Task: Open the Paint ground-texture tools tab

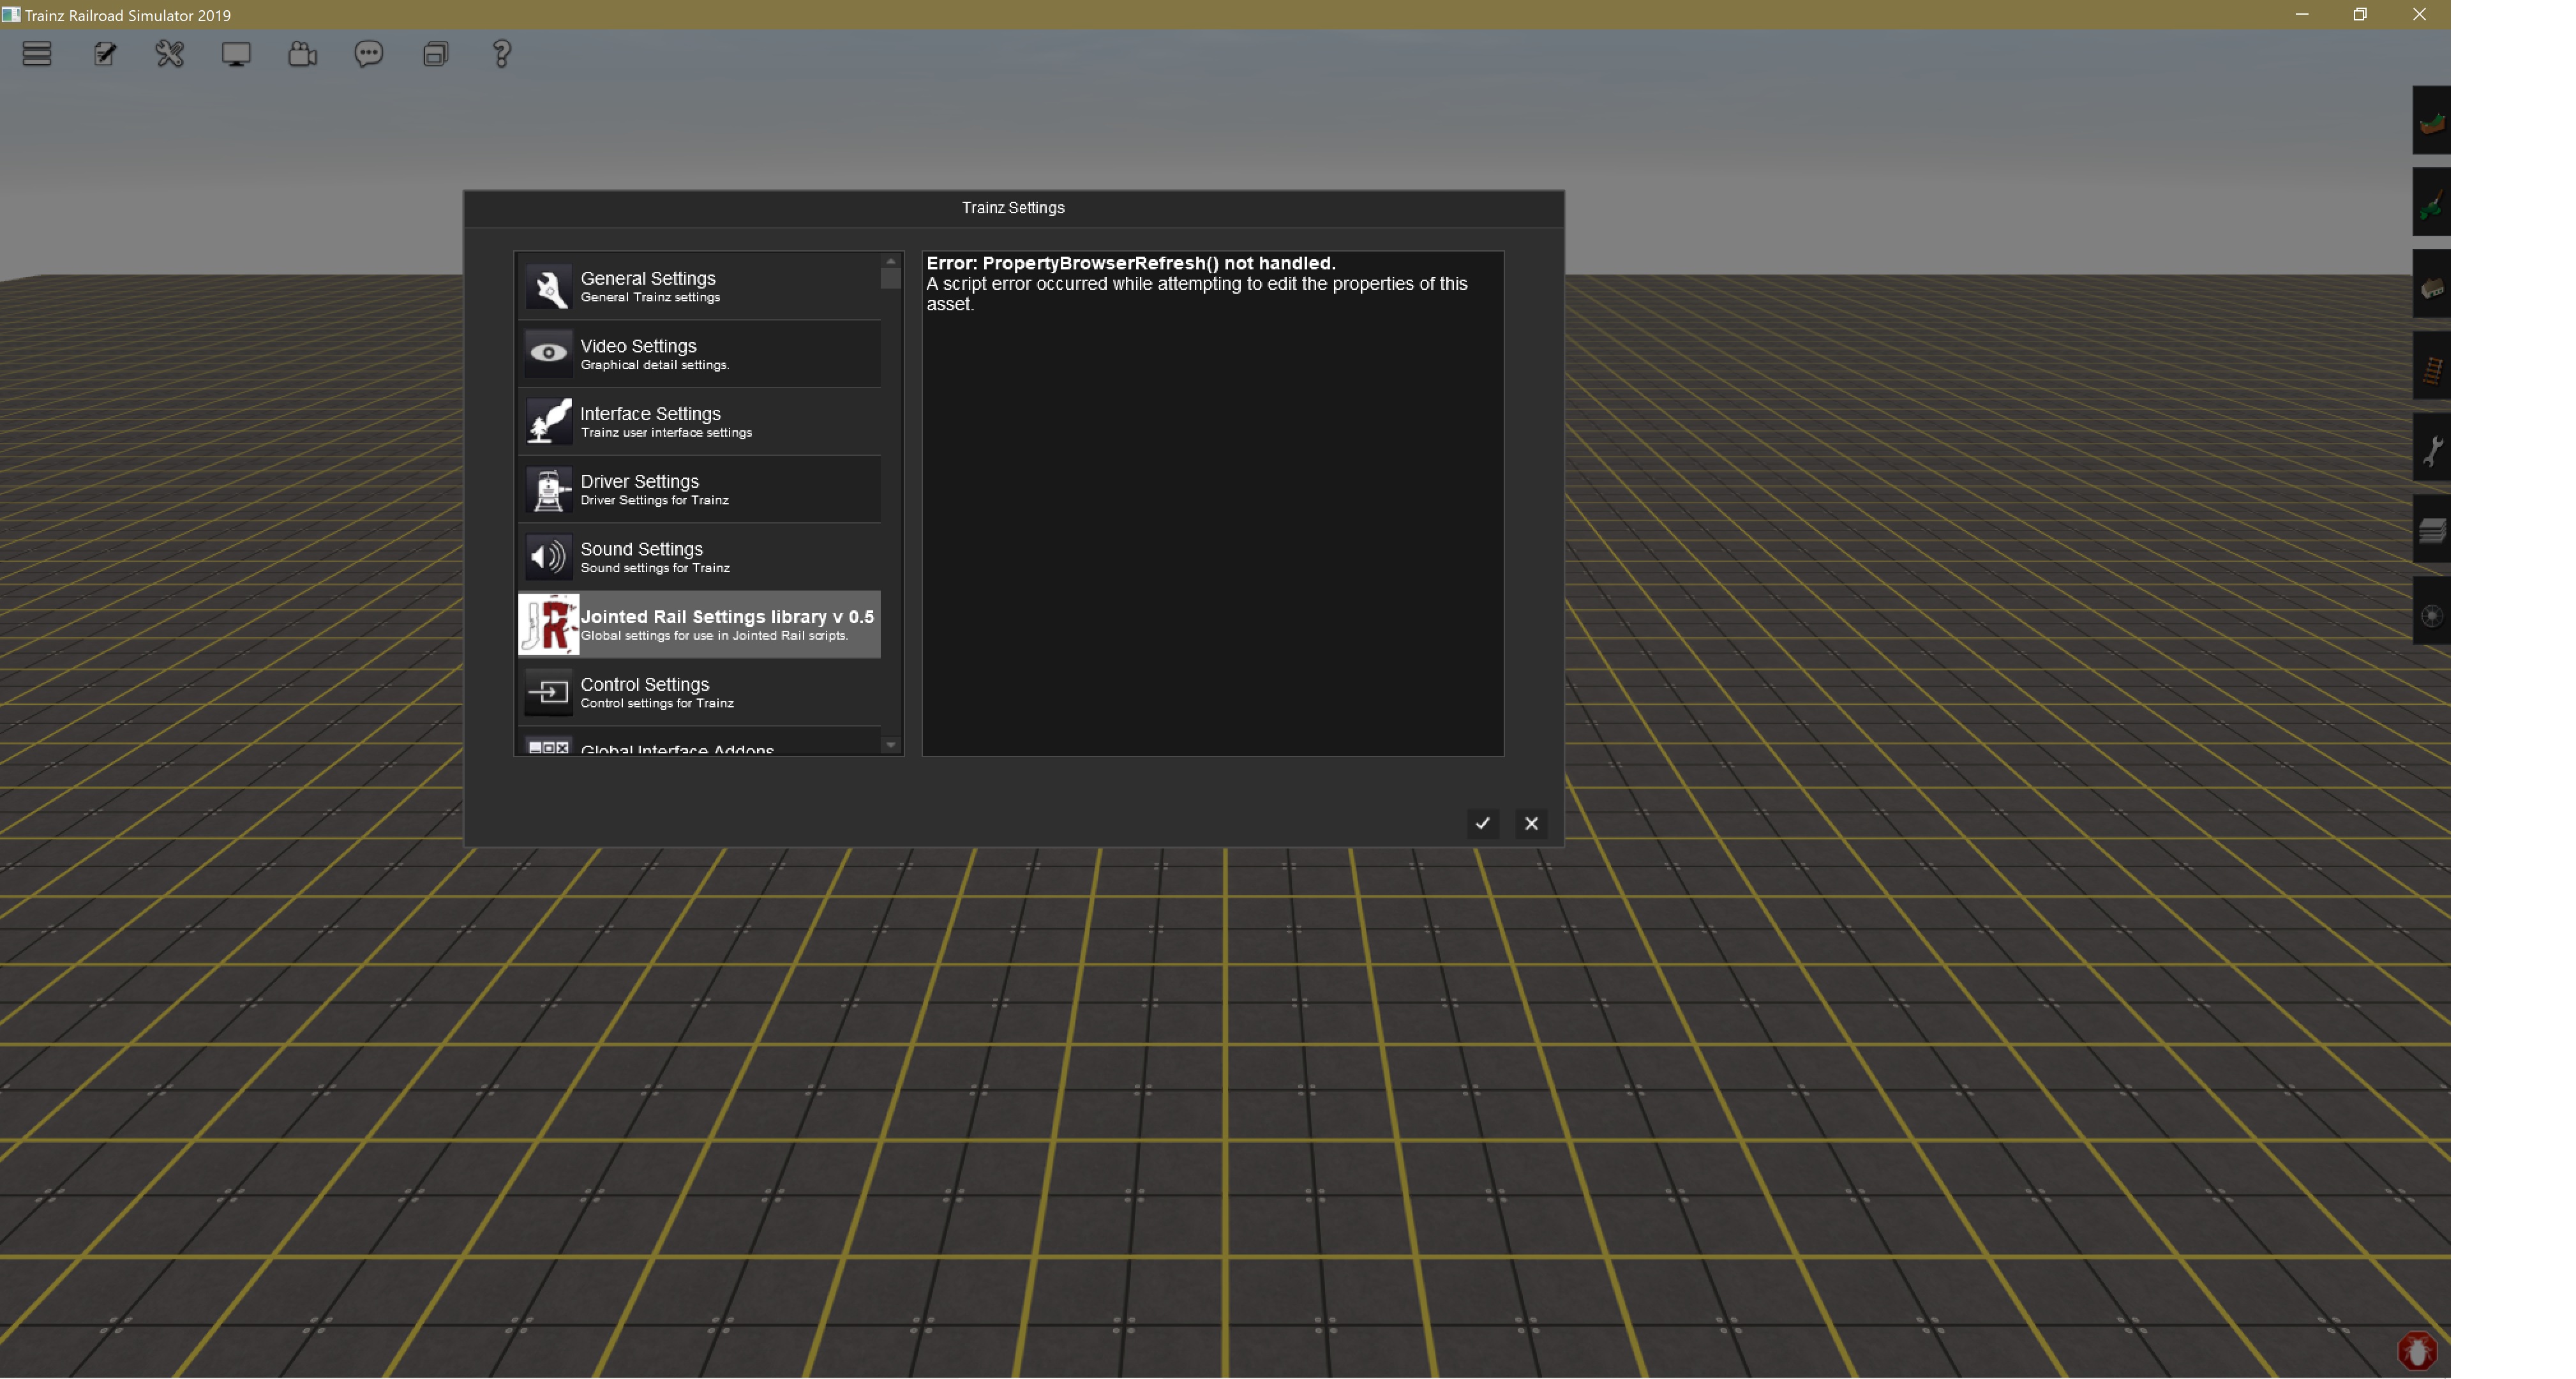Action: click(x=2432, y=203)
